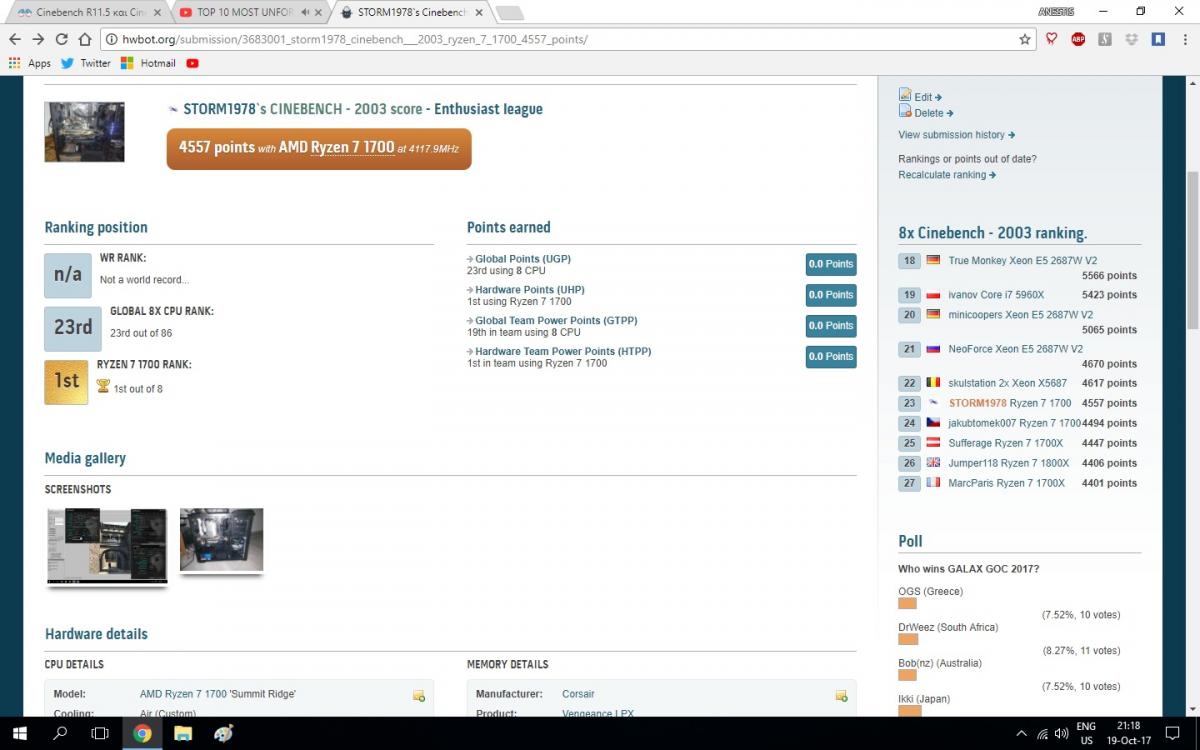Open Windows taskbar search

pyautogui.click(x=60, y=733)
